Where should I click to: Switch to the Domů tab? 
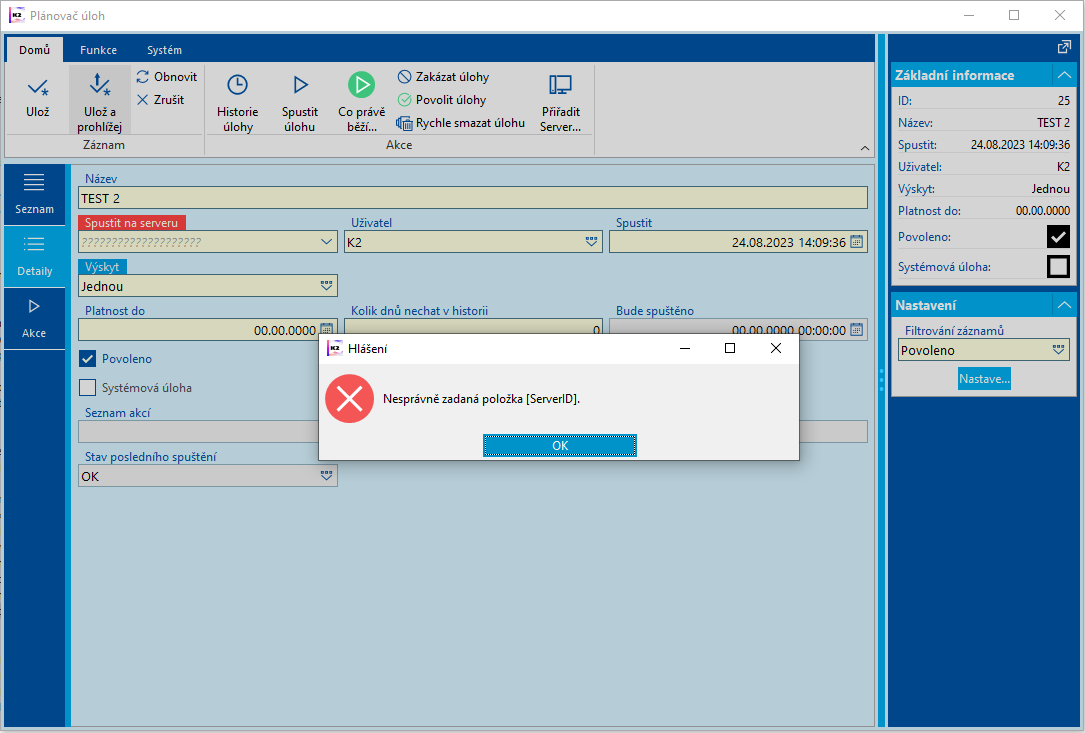click(35, 50)
